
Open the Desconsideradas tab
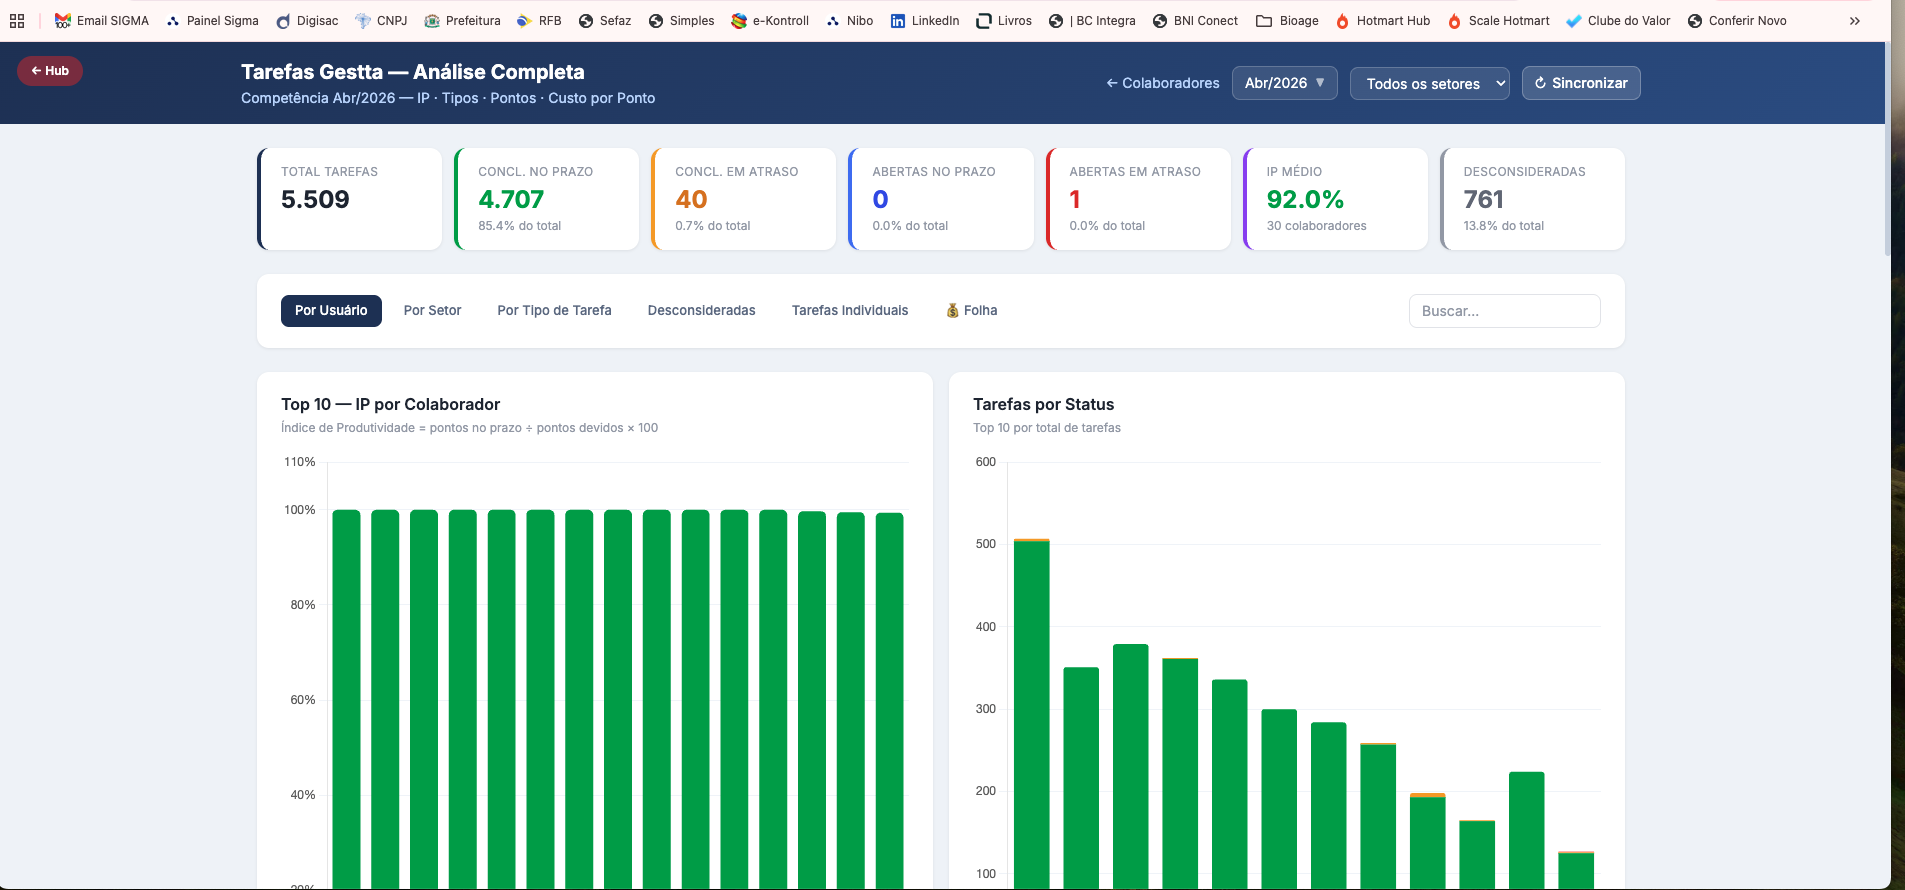coord(701,311)
